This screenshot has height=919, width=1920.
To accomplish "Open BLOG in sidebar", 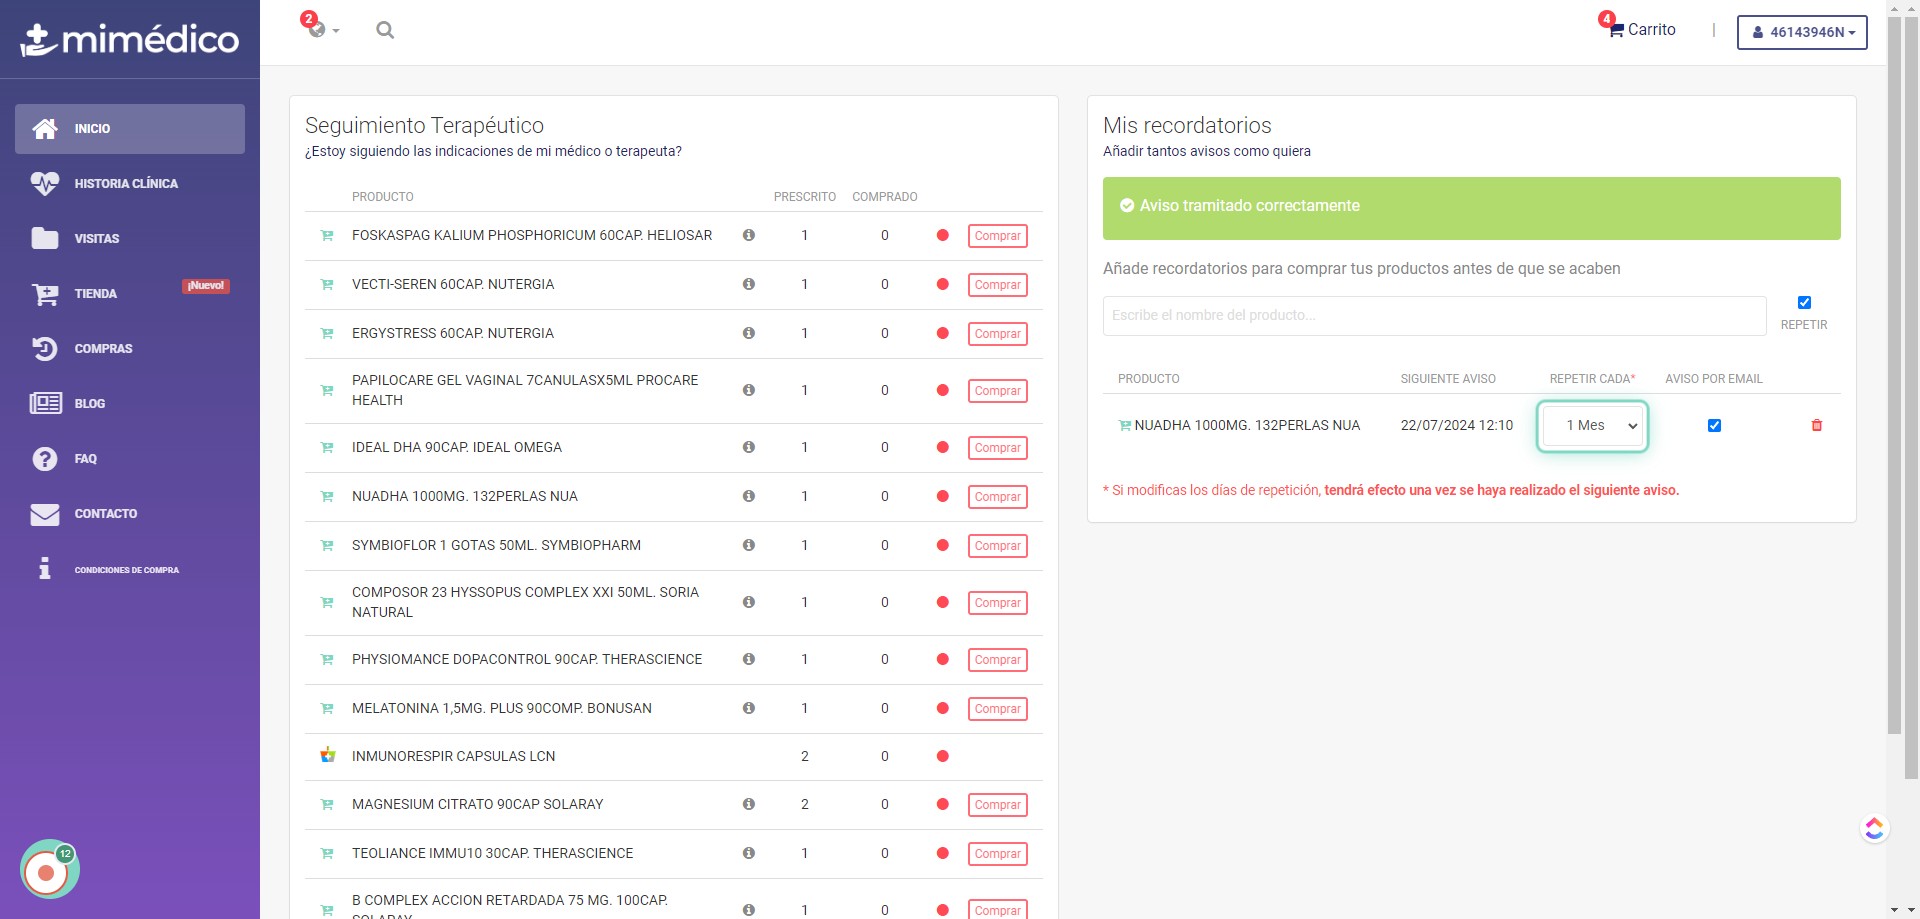I will 130,404.
